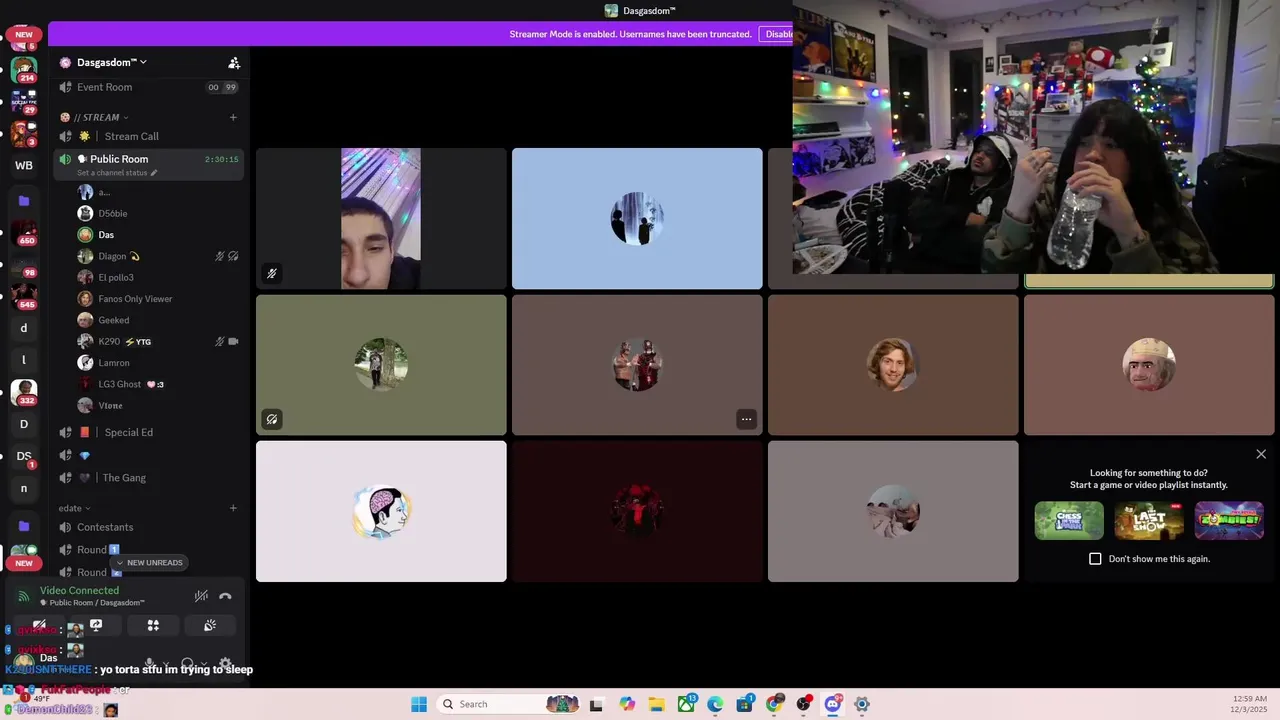Open the three-dot options on the middle video tile

[746, 419]
